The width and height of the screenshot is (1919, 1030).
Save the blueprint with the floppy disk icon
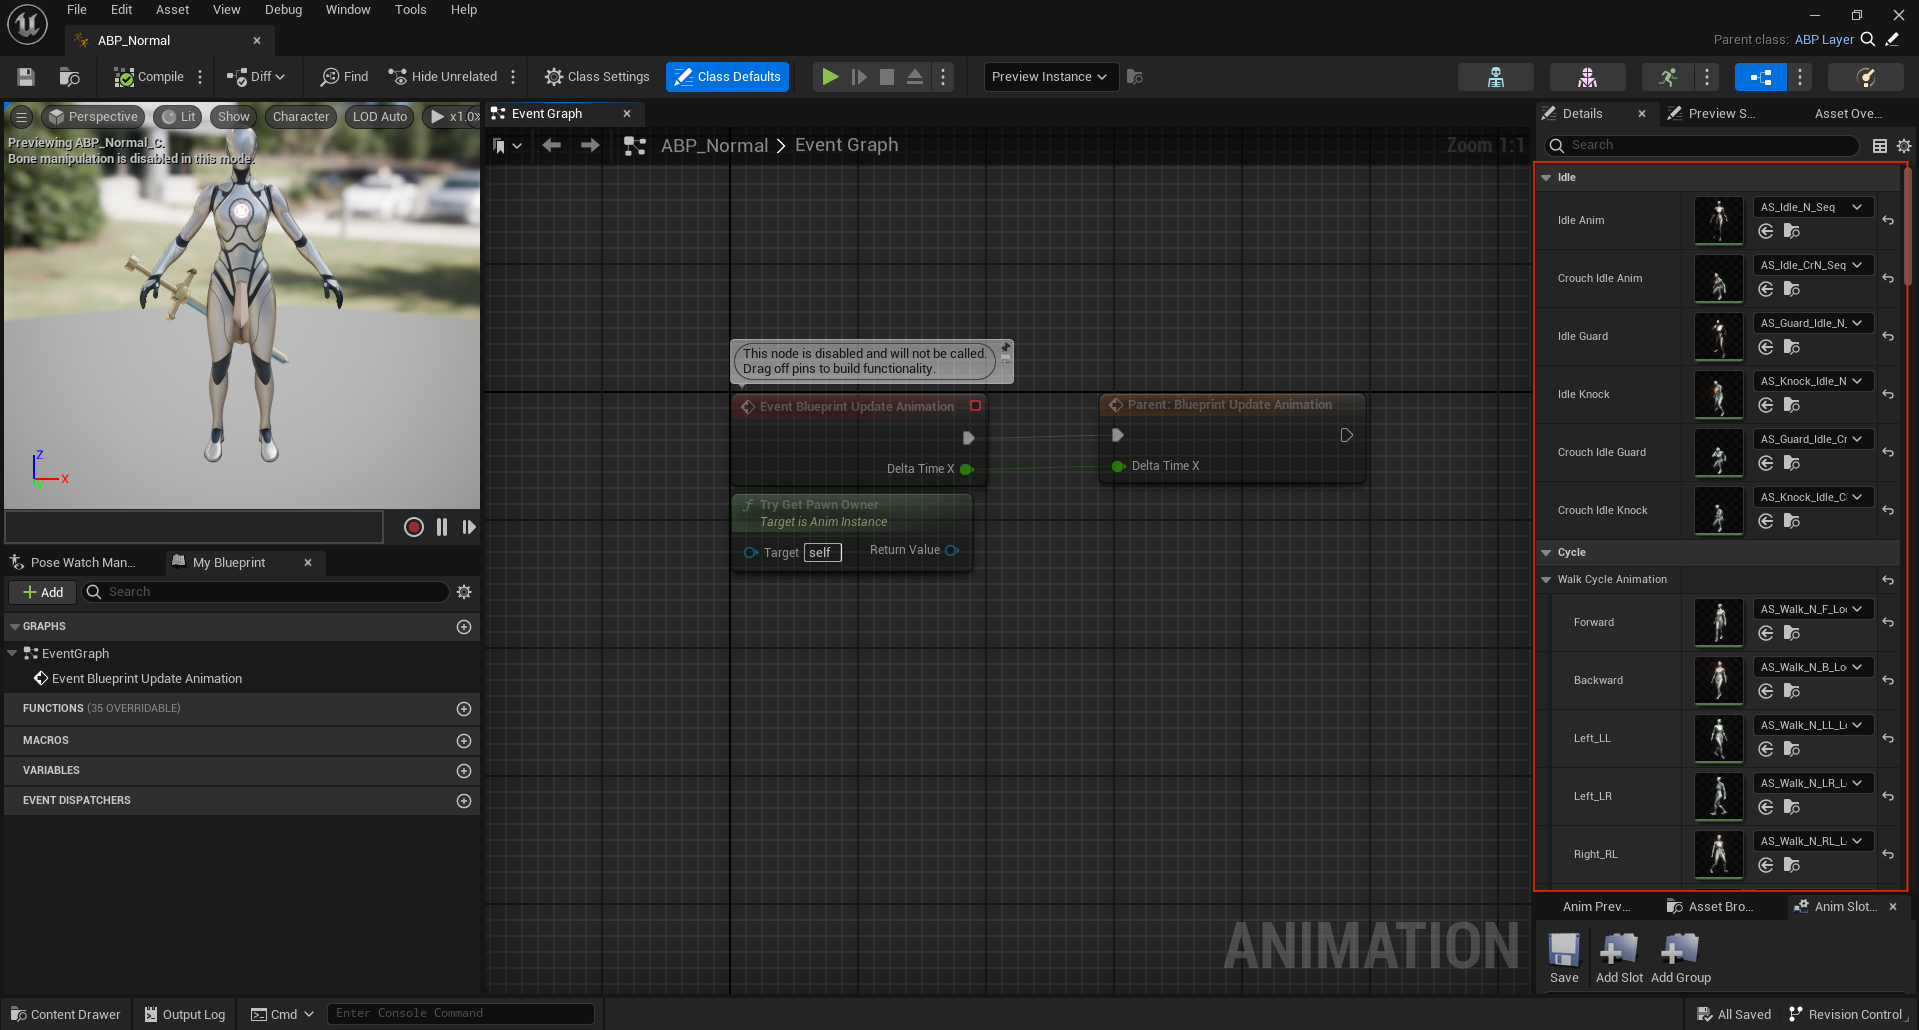(26, 77)
